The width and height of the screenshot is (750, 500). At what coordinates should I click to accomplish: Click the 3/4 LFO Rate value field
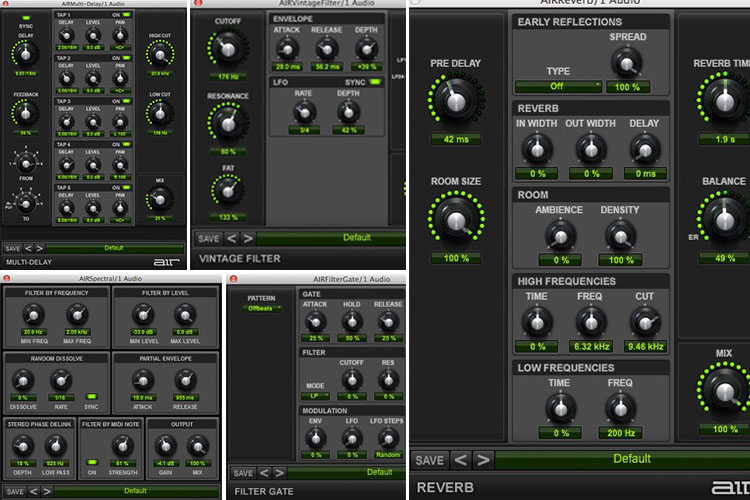point(304,130)
